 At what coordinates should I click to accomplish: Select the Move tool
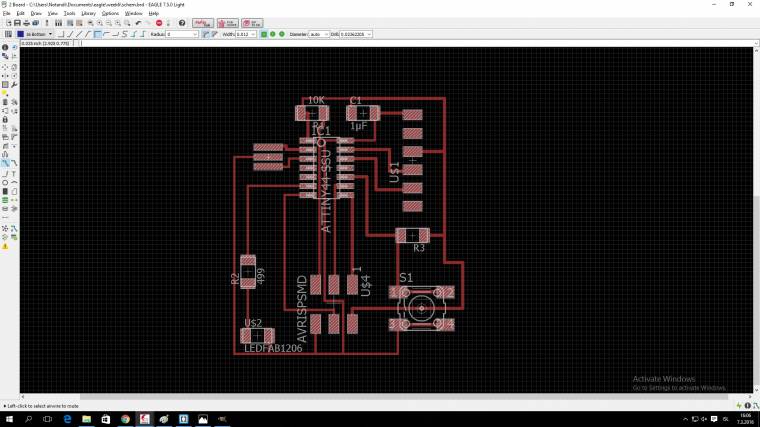(5, 67)
